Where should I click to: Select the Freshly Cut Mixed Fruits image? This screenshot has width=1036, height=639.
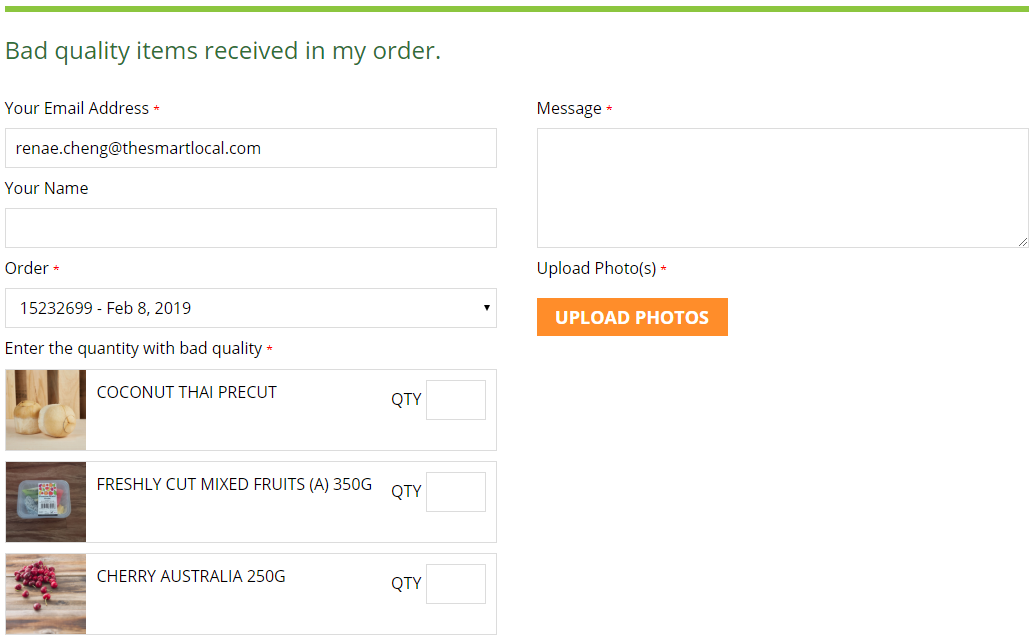click(46, 502)
